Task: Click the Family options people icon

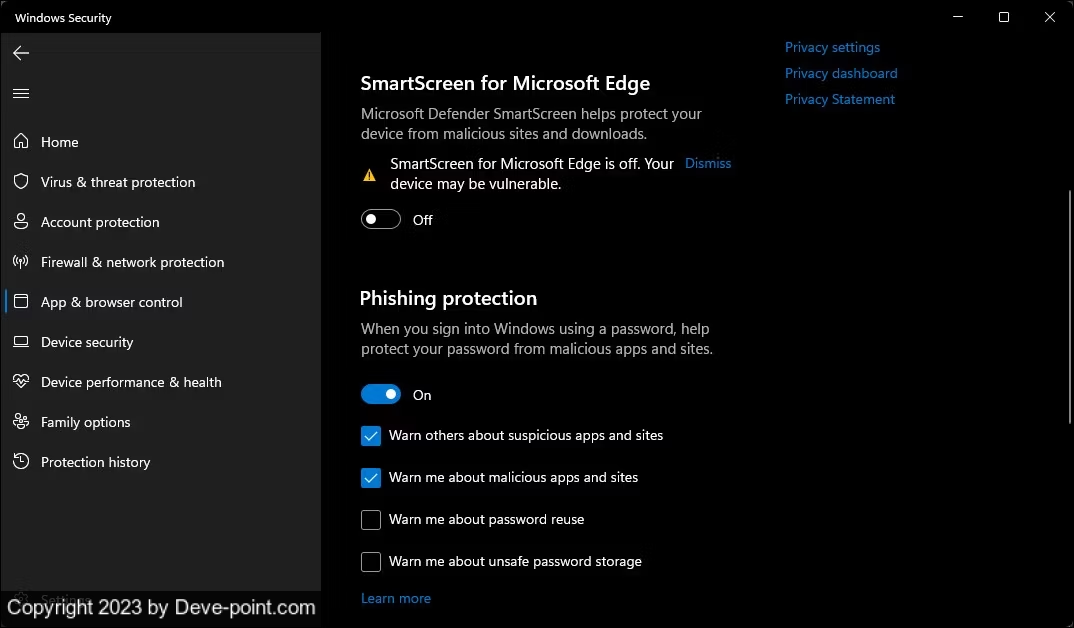Action: tap(21, 421)
